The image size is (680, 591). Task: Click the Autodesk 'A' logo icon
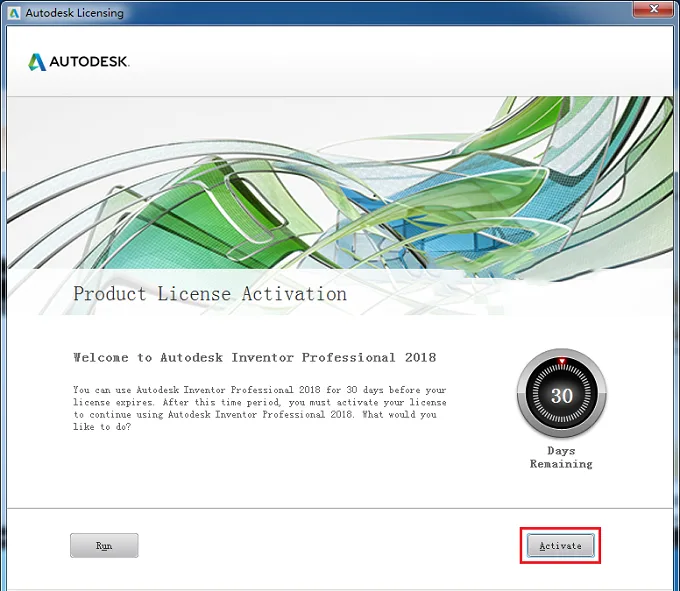point(37,62)
